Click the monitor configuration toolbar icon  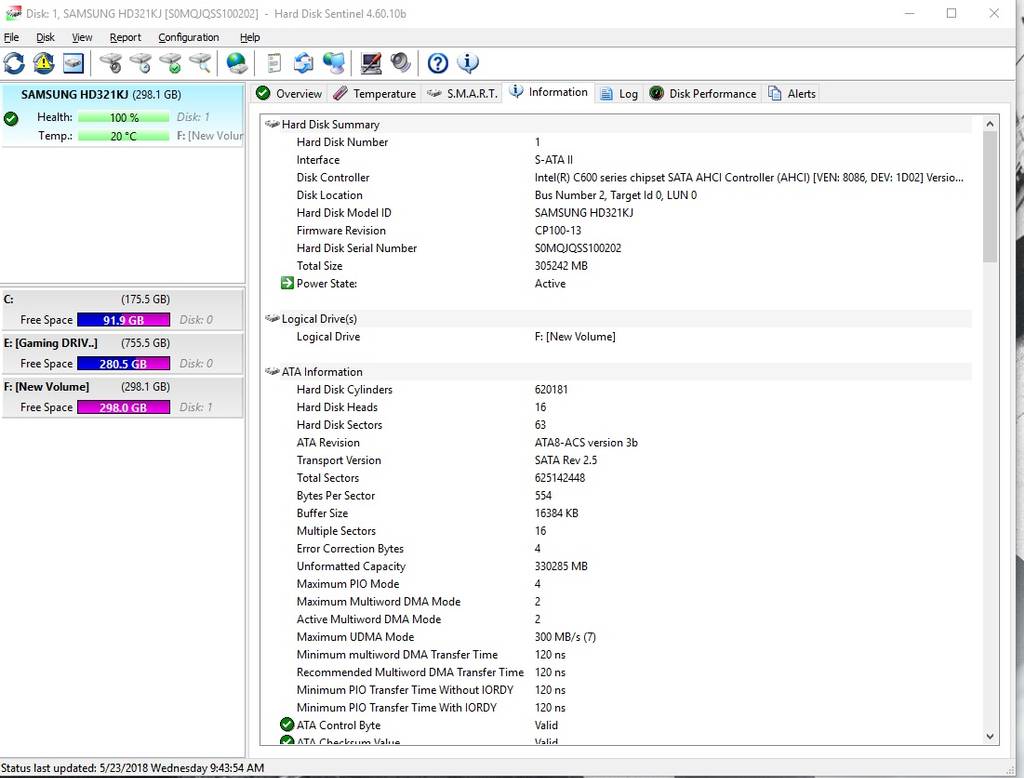(x=371, y=63)
